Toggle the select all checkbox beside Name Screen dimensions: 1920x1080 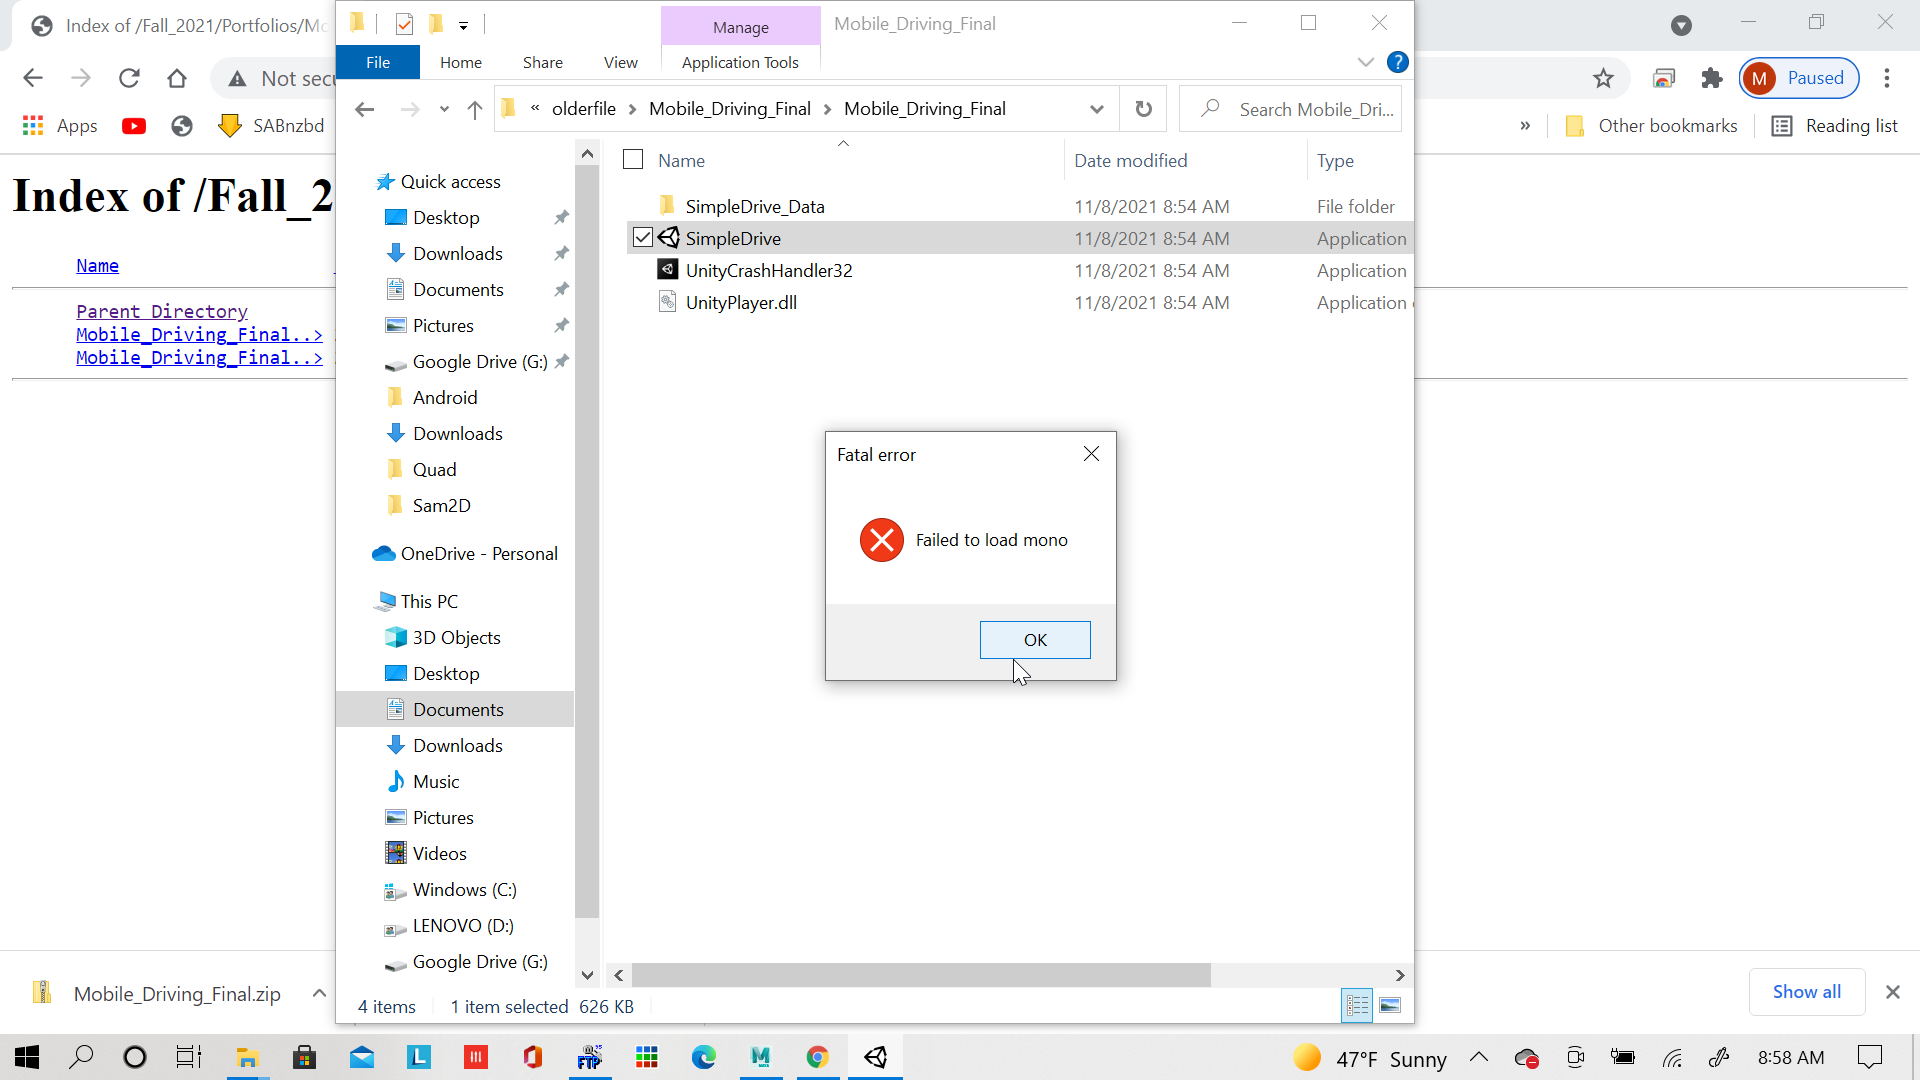pyautogui.click(x=633, y=160)
